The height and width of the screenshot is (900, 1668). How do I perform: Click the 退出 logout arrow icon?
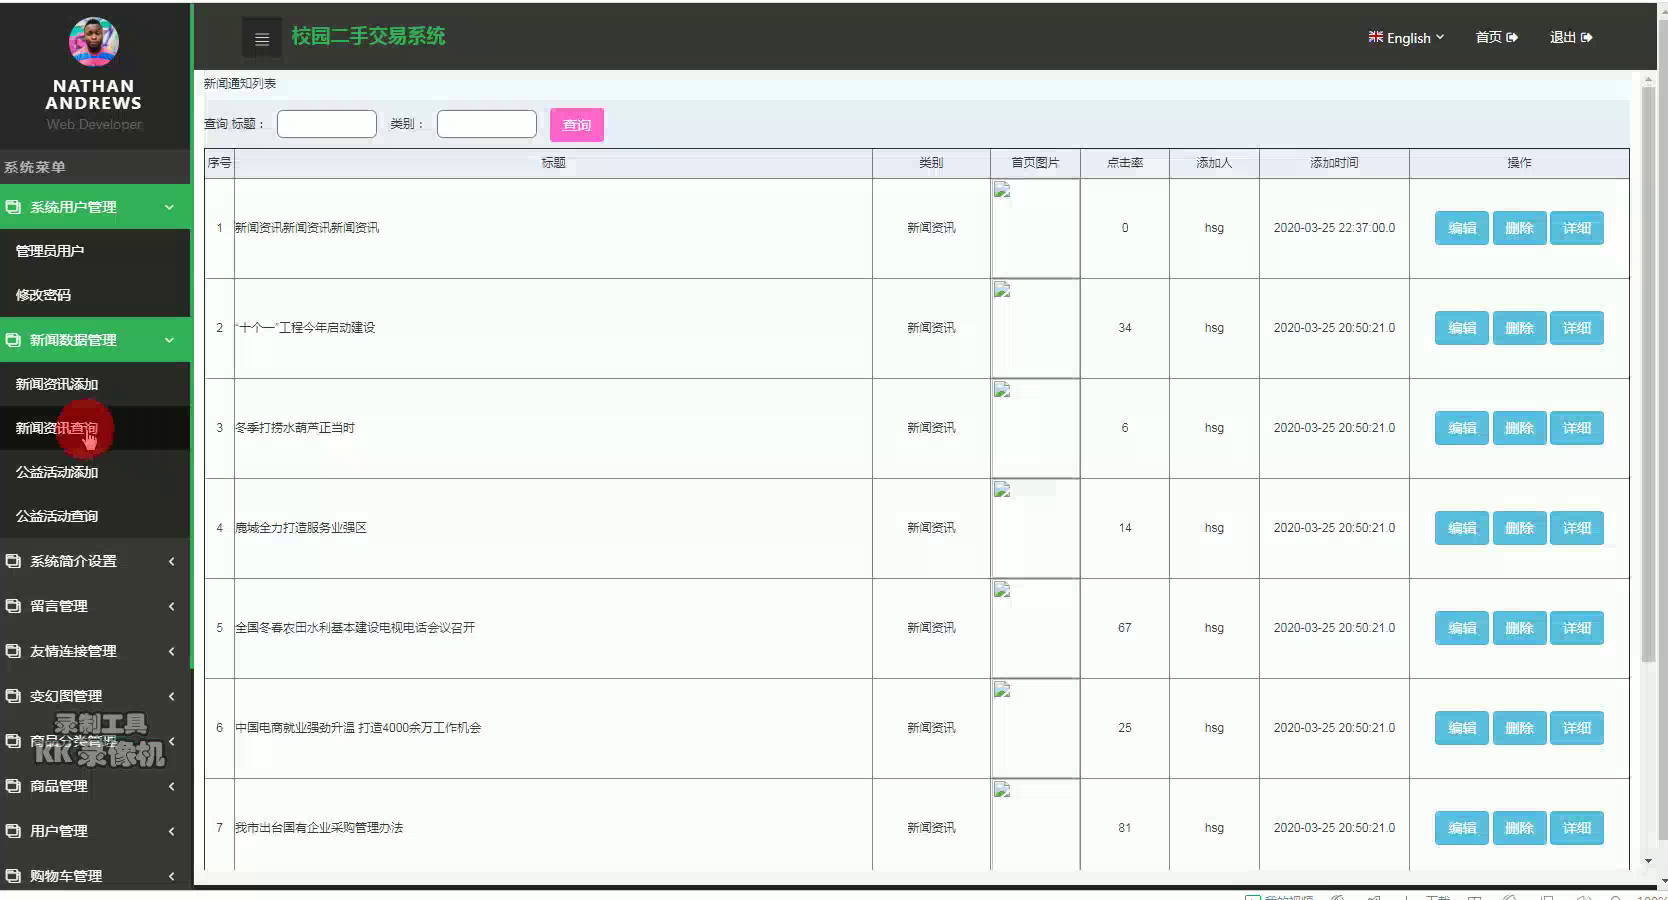(x=1586, y=37)
